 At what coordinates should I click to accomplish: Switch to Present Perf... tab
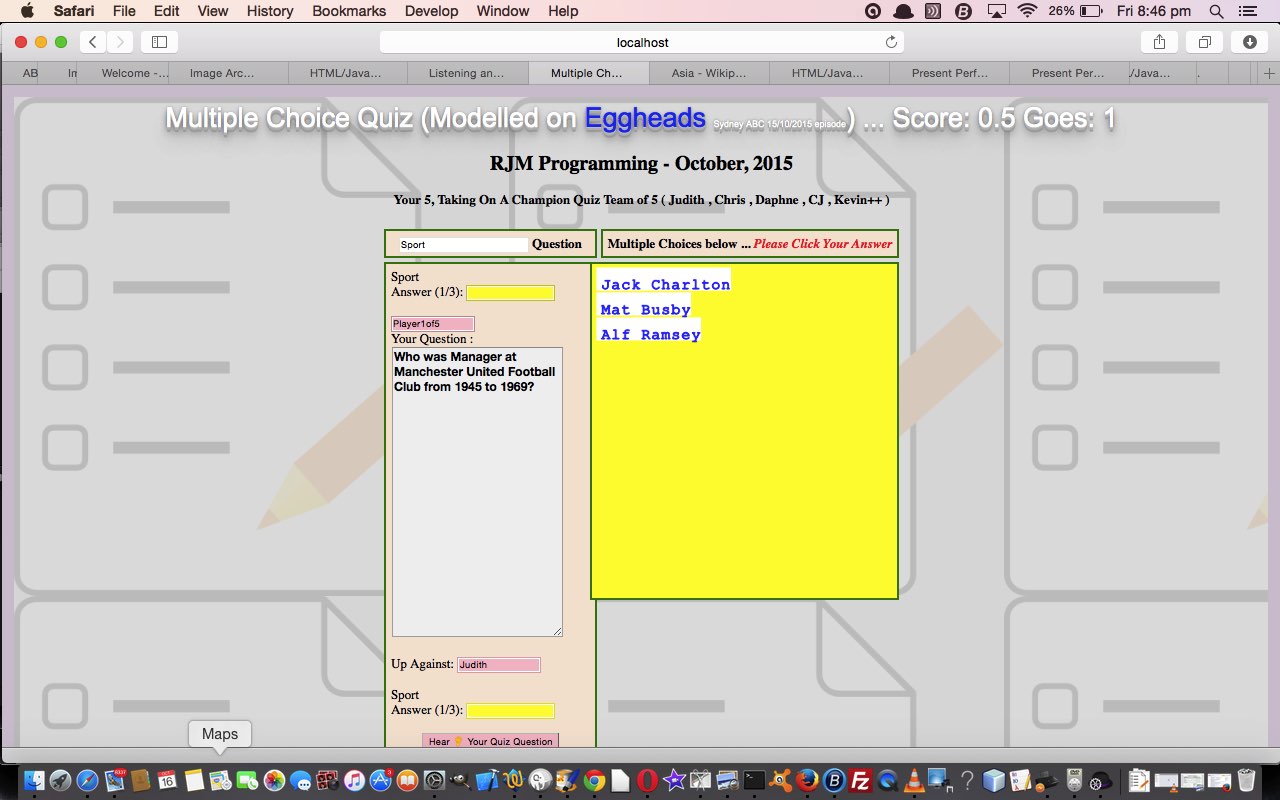coord(949,73)
